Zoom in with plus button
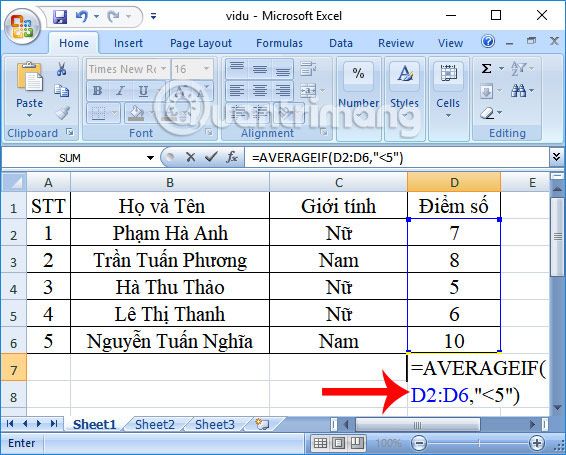This screenshot has height=455, width=566. [x=537, y=443]
